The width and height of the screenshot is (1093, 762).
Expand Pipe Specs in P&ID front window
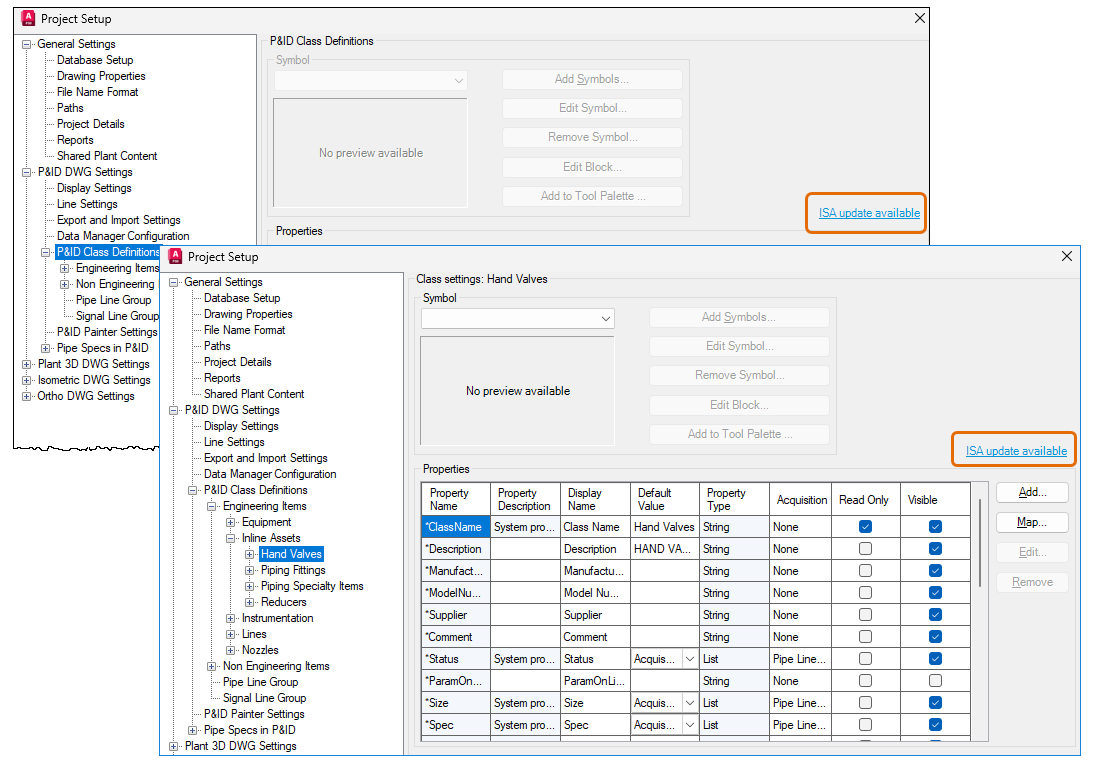pyautogui.click(x=192, y=731)
